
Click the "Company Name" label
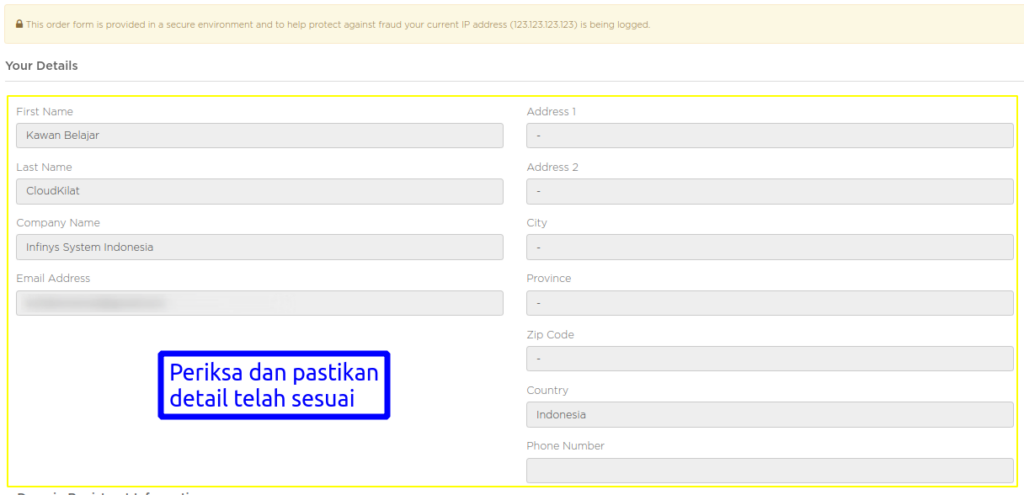pyautogui.click(x=58, y=223)
